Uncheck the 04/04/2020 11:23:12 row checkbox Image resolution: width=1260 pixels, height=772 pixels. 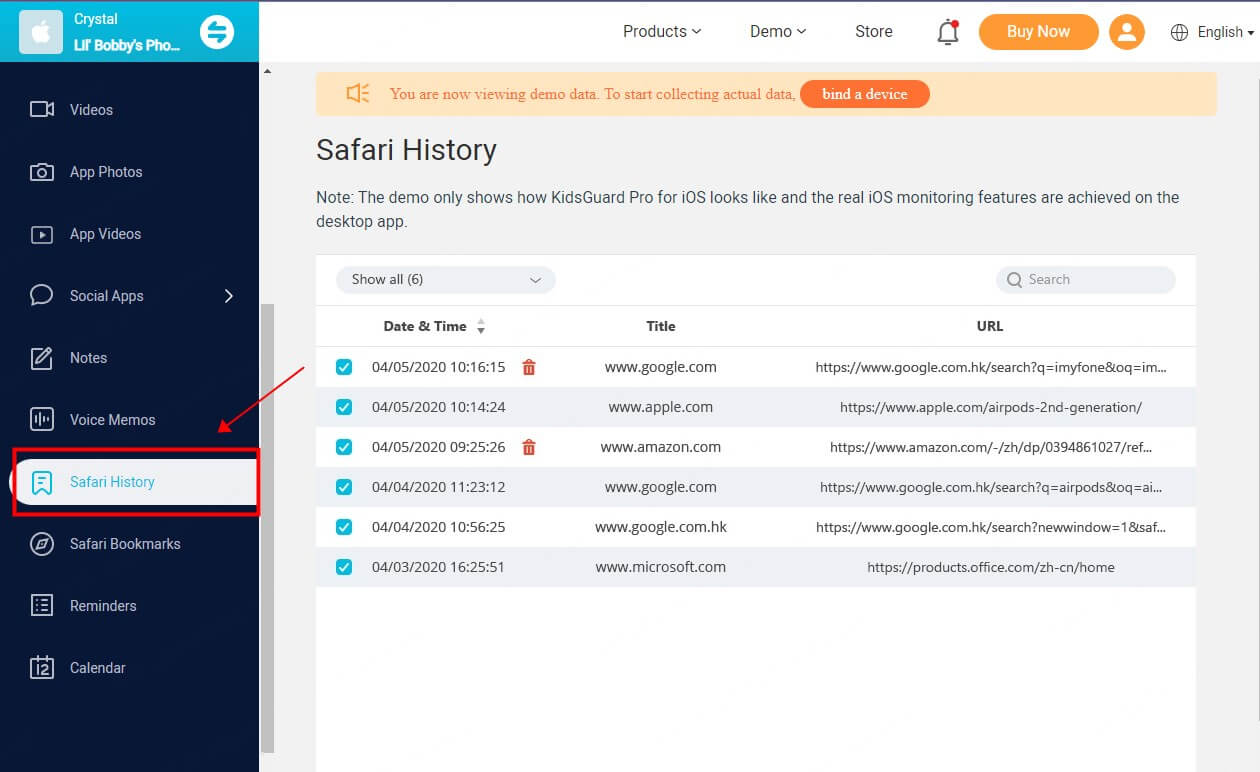[344, 487]
